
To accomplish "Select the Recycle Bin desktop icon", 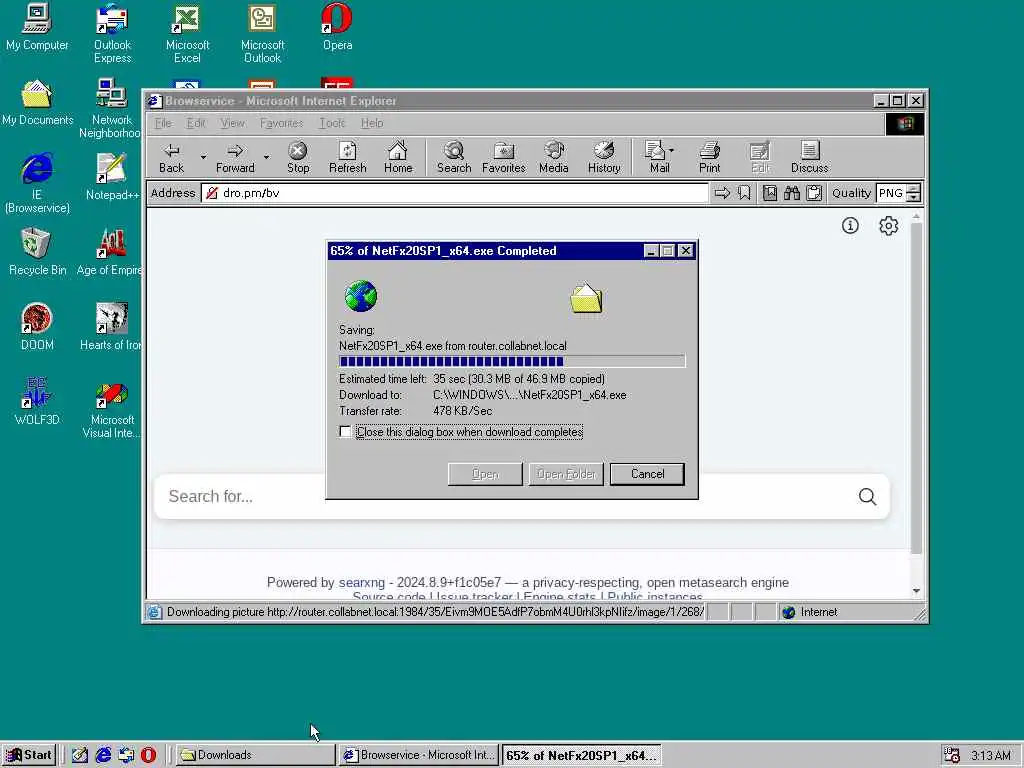I will tap(37, 252).
